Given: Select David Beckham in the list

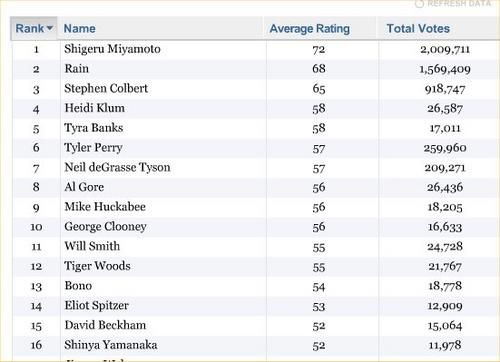Looking at the screenshot, I should click(x=105, y=325).
